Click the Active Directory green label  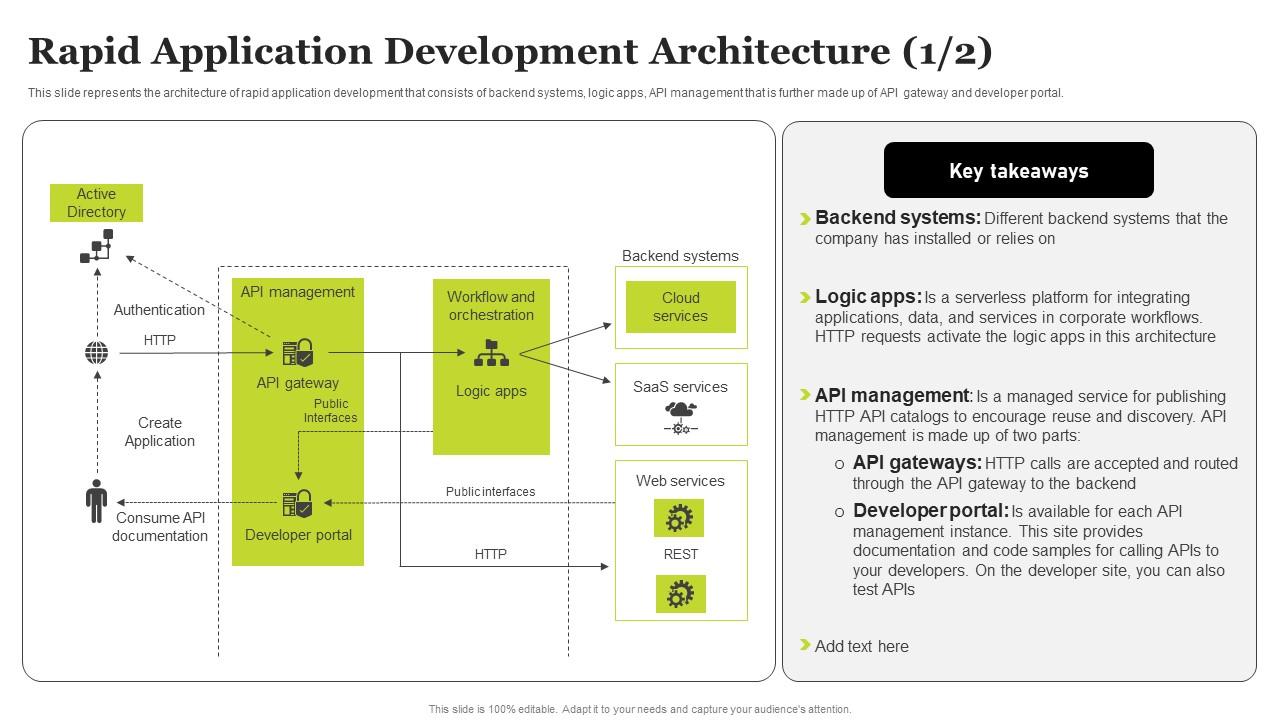[x=96, y=203]
